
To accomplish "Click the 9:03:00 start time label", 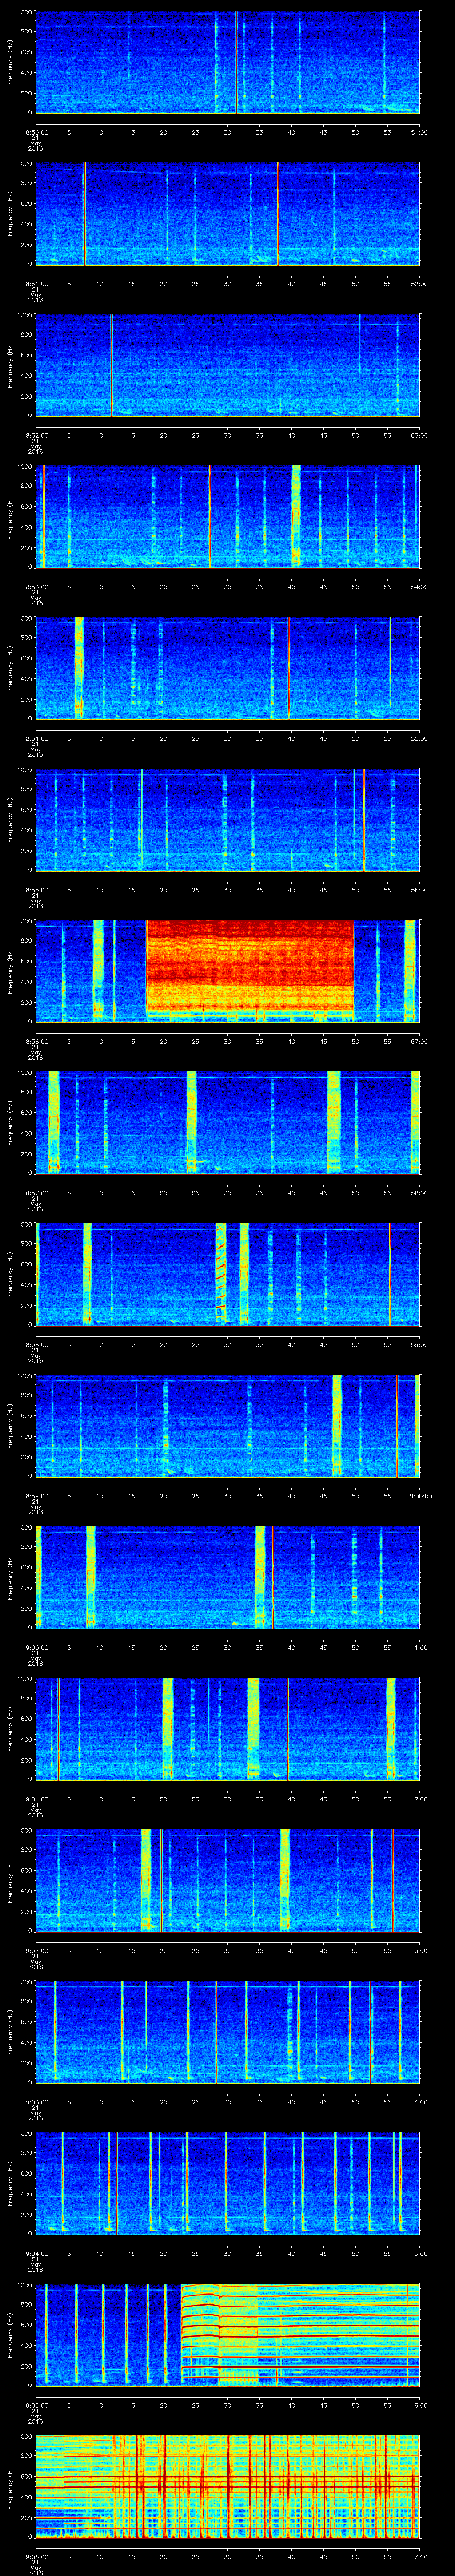I will point(37,2102).
